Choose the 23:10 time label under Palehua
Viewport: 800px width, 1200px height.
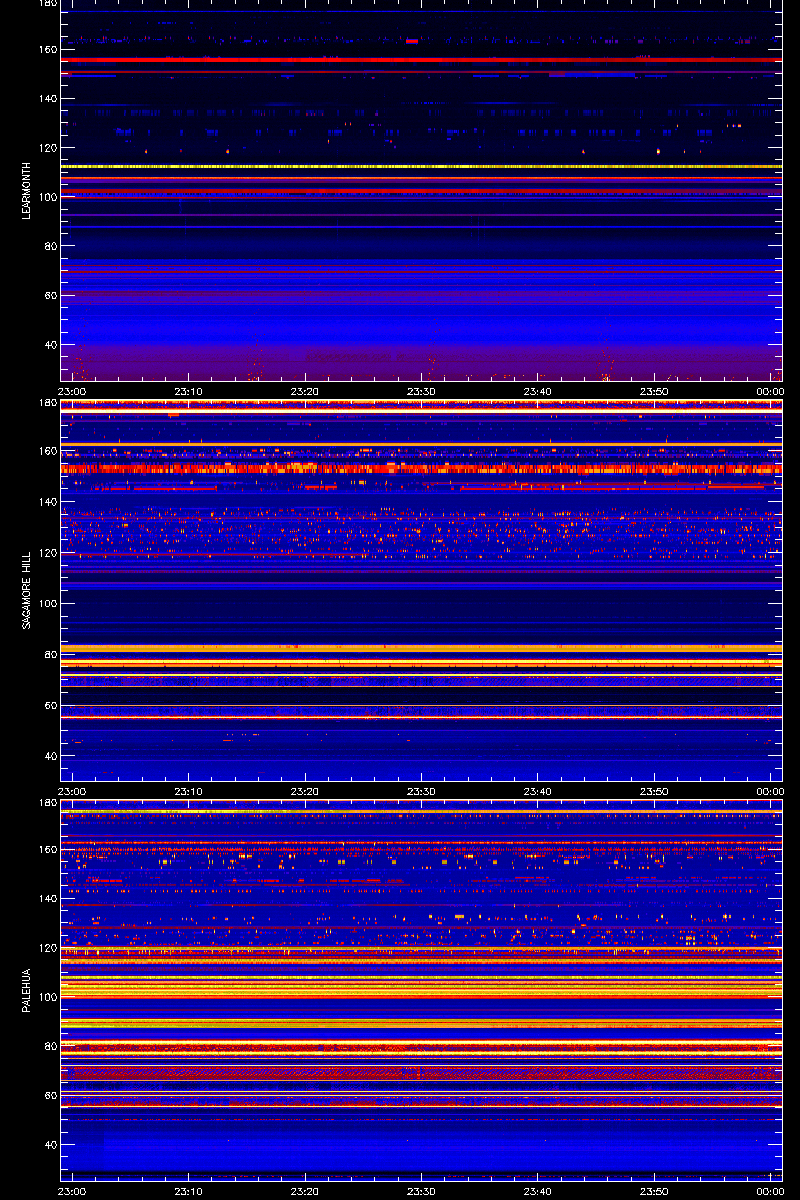[188, 1191]
